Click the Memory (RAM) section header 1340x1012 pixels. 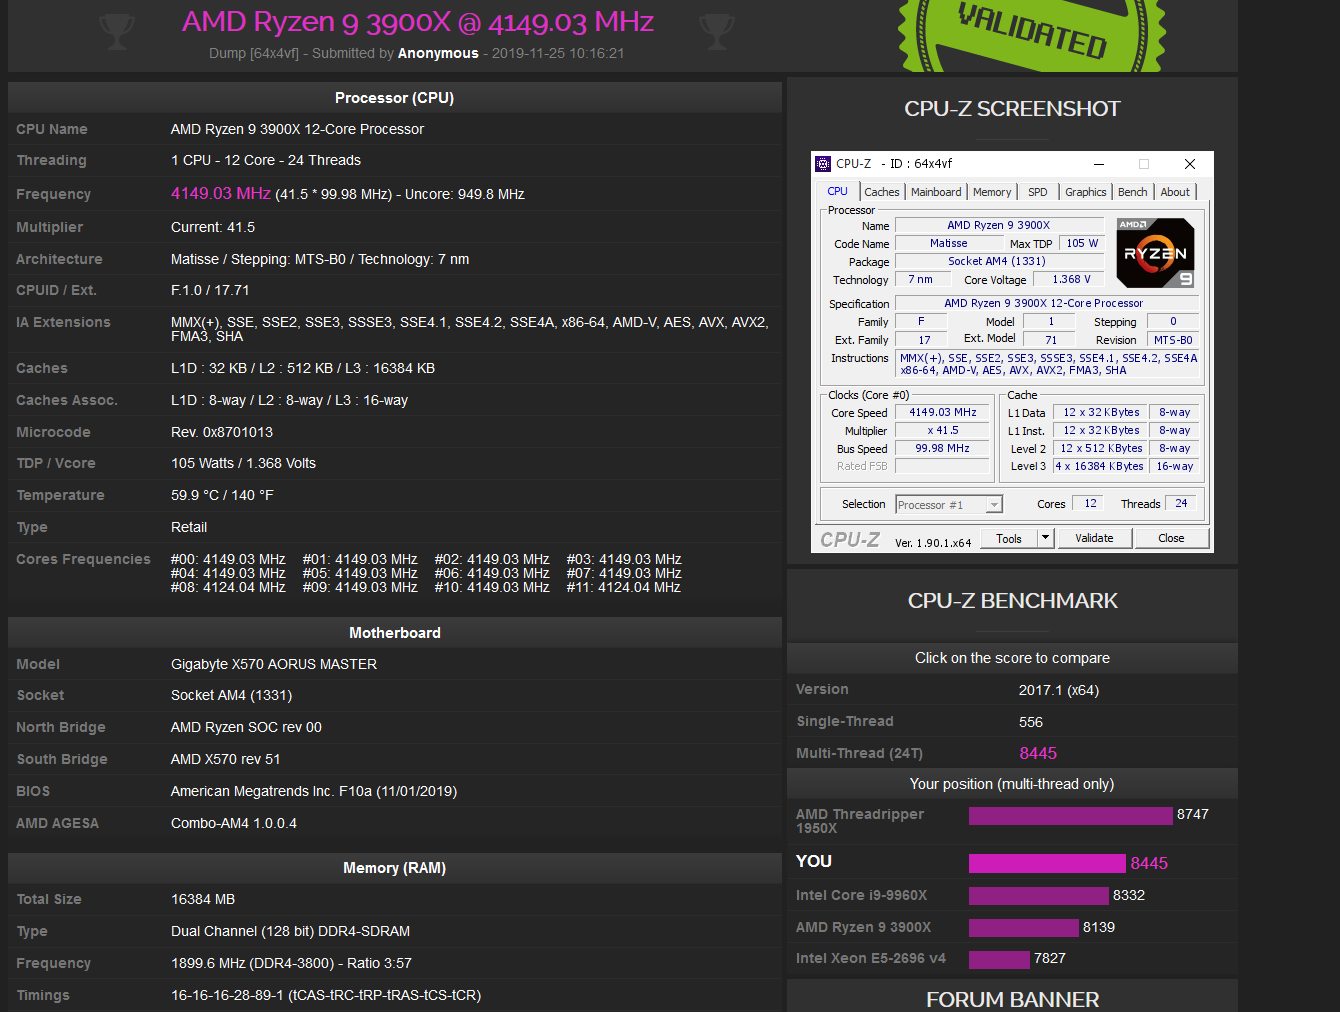click(x=394, y=868)
